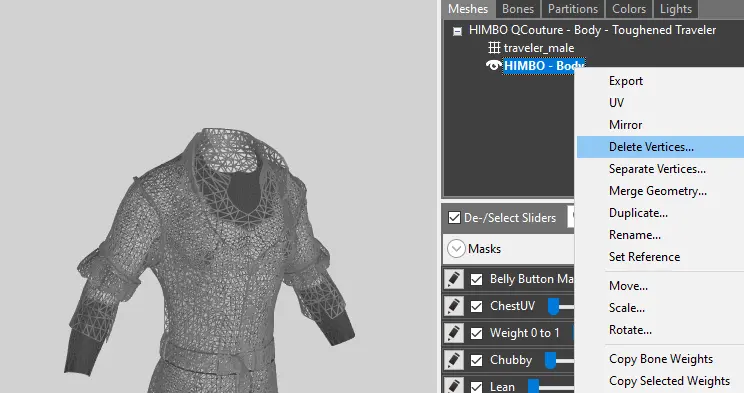Expand the Masks dropdown
Viewport: 744px width, 393px height.
point(456,249)
